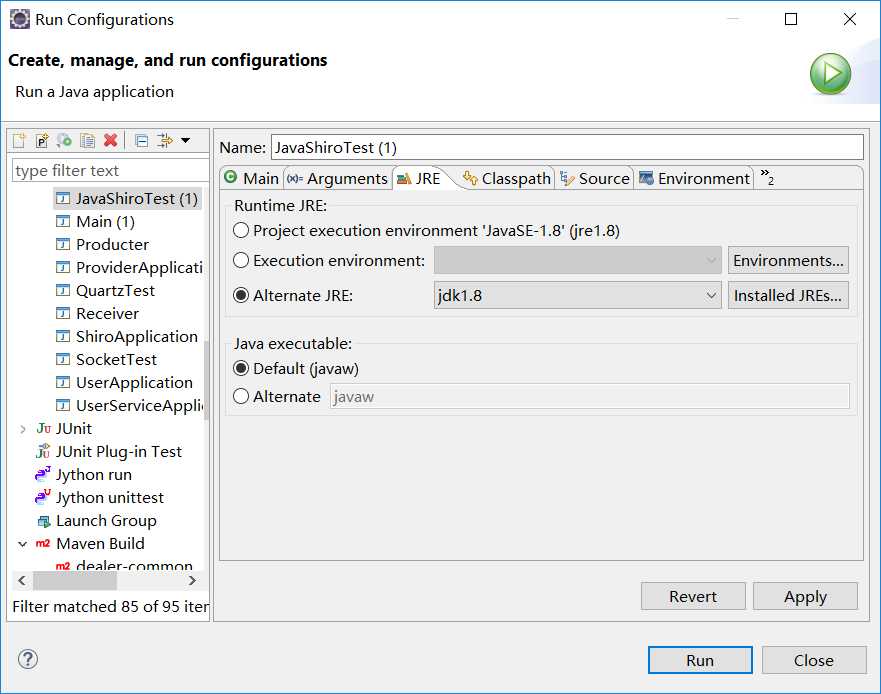Click the vertical scrollbar of the tree

pos(206,380)
